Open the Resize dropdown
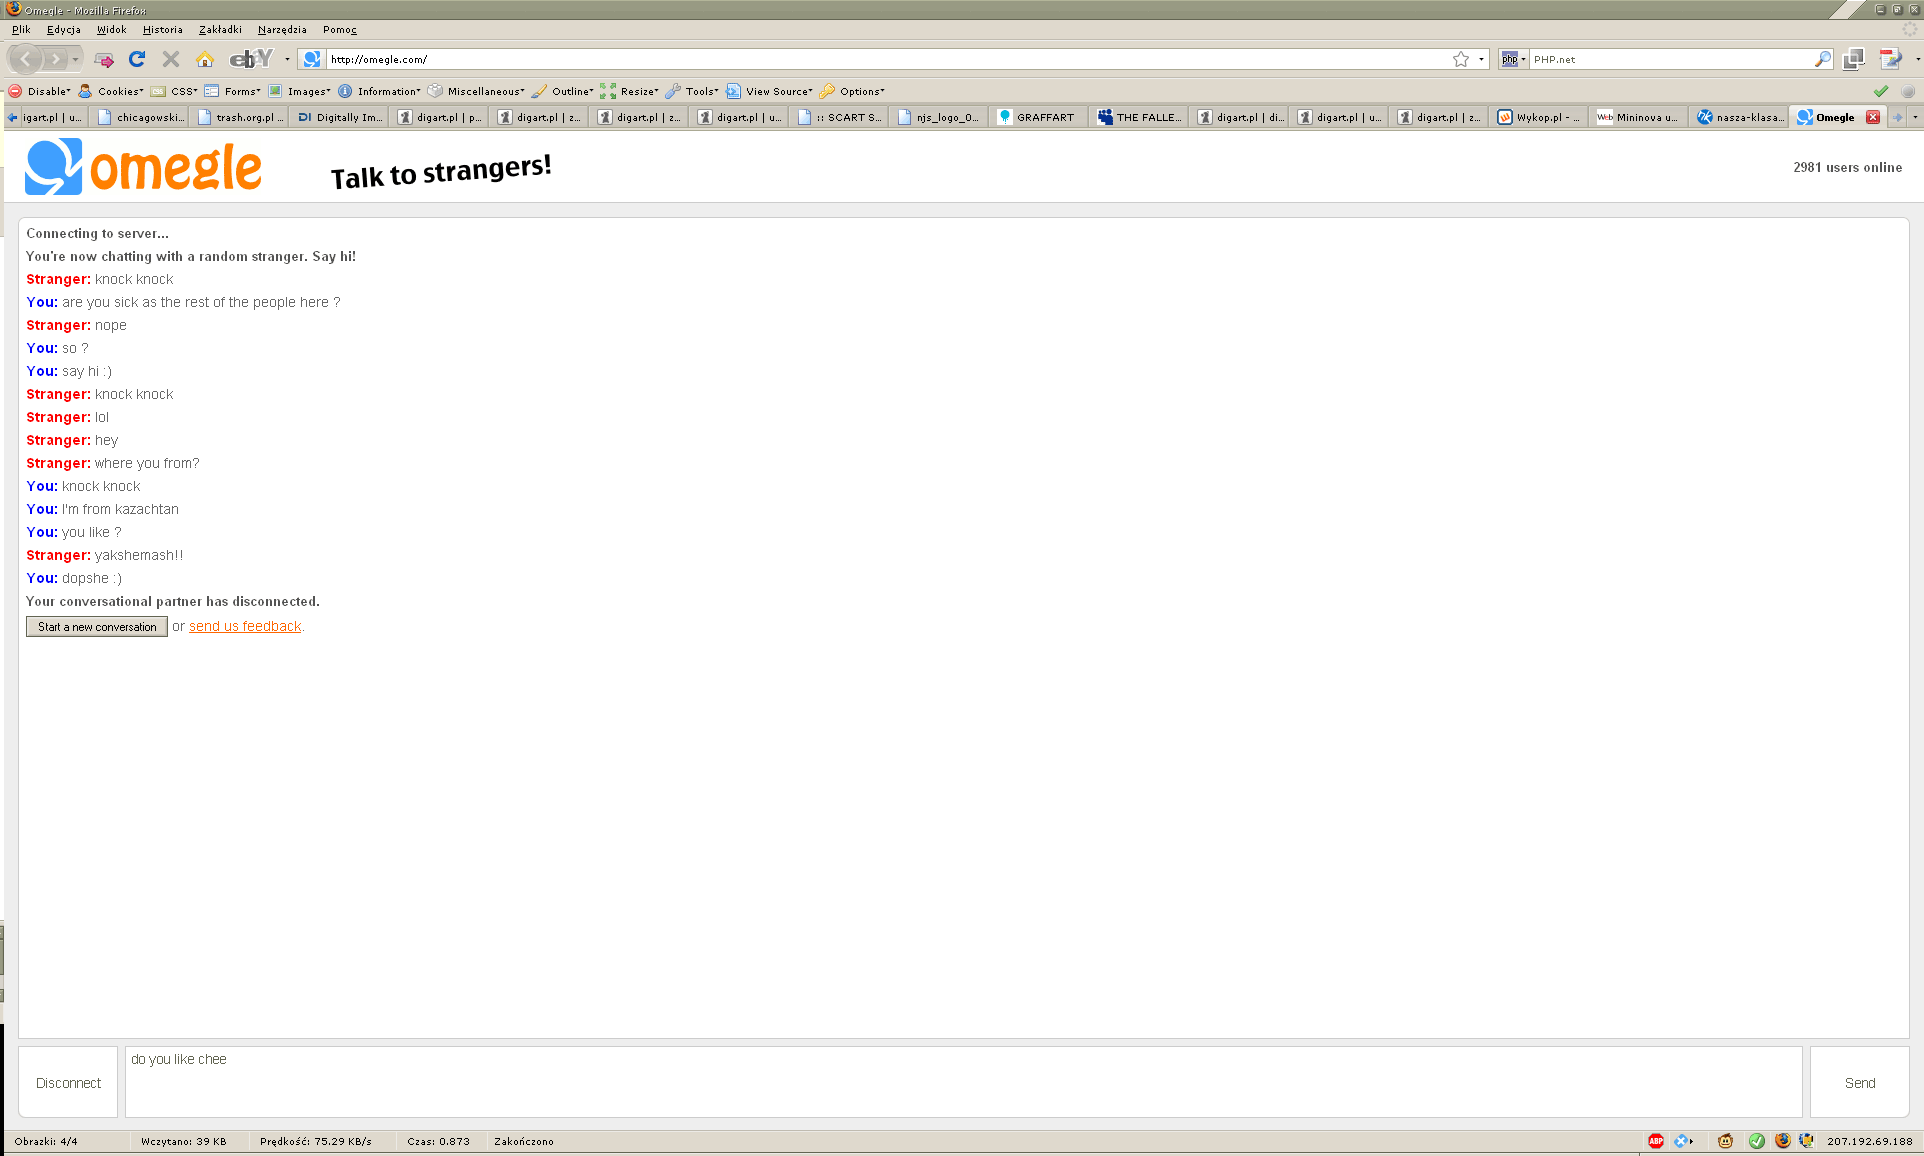1924x1156 pixels. pyautogui.click(x=631, y=91)
